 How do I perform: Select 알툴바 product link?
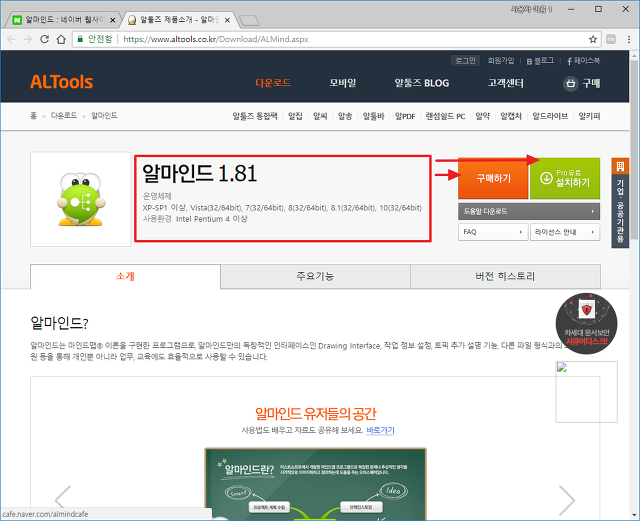click(373, 116)
